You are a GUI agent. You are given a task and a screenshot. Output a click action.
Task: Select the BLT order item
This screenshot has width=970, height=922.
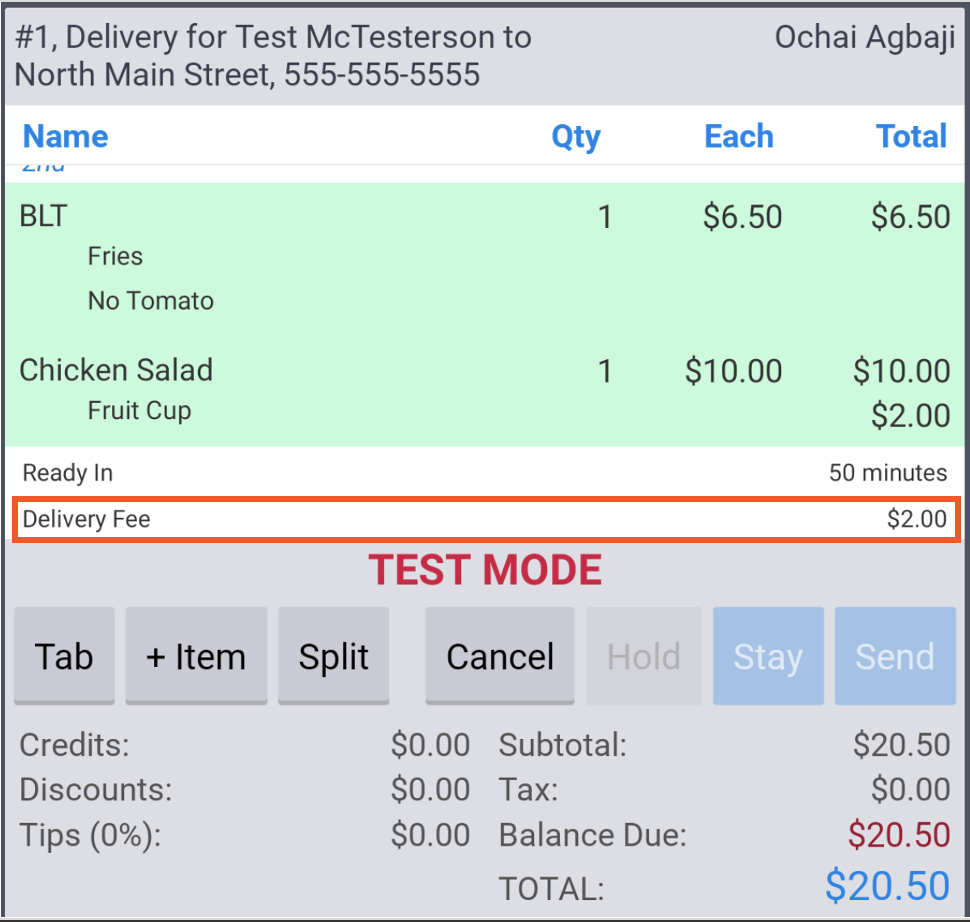[44, 216]
